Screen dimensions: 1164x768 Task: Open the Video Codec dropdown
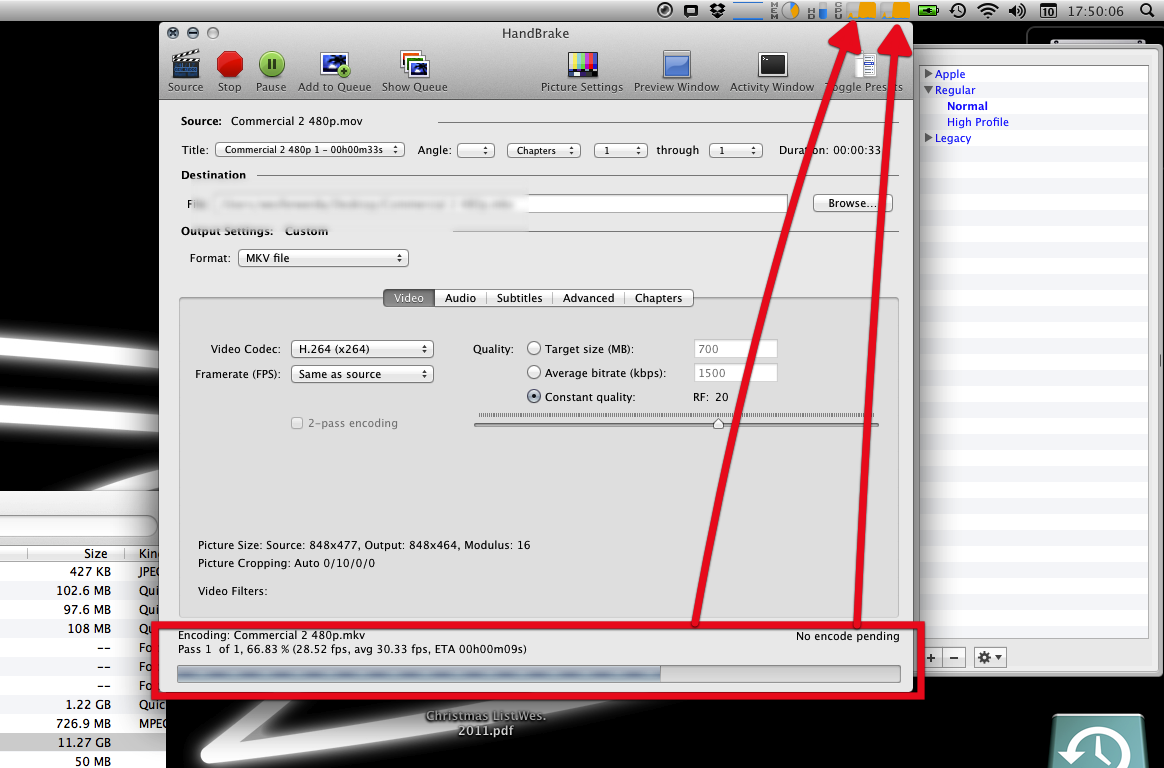pos(362,349)
